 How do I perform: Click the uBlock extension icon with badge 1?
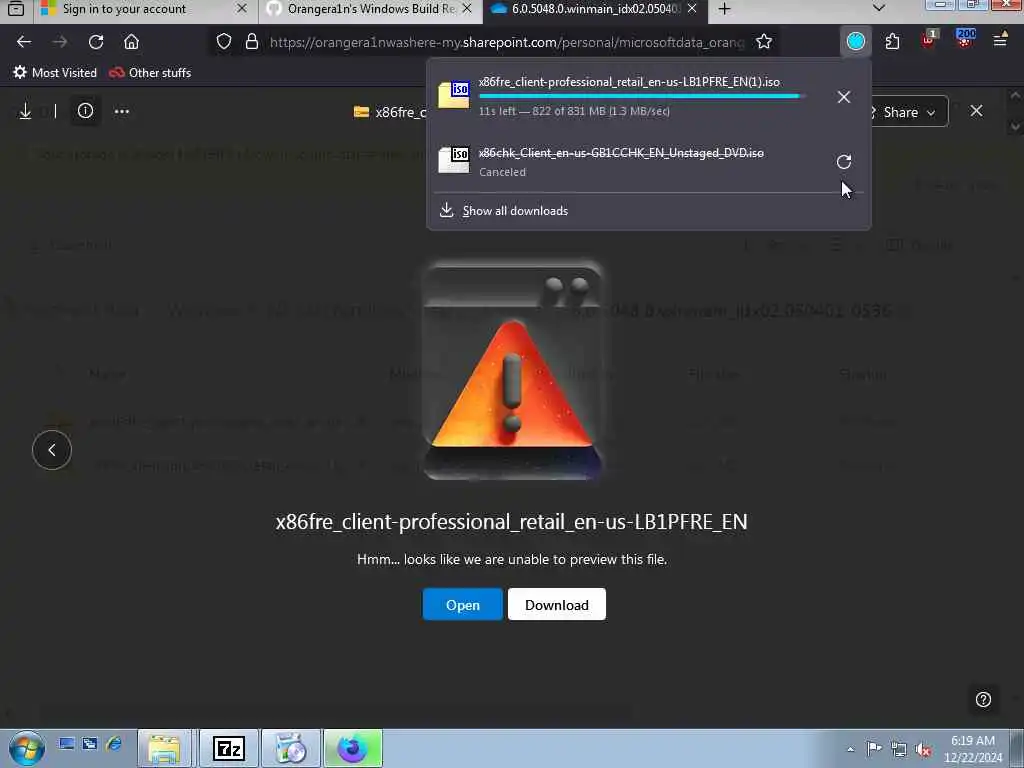(x=929, y=40)
